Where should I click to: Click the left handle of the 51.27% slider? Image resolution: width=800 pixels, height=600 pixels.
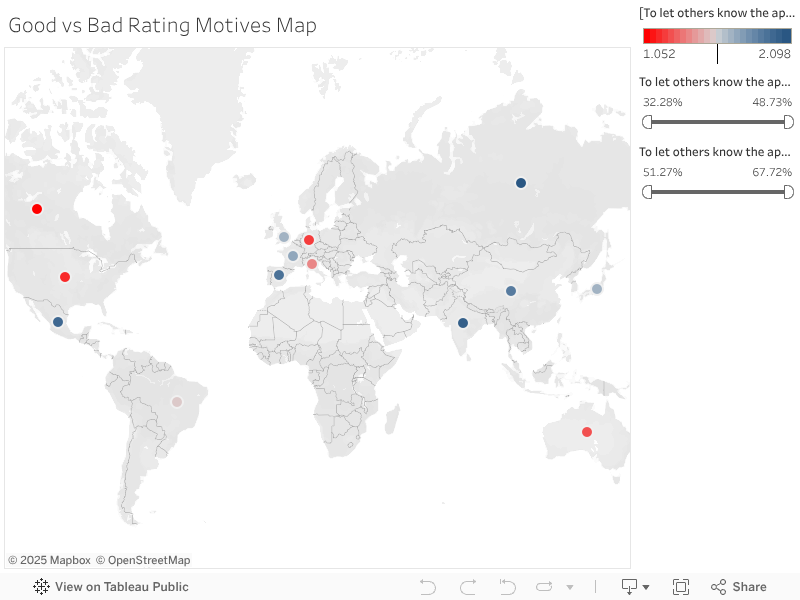[x=647, y=191]
